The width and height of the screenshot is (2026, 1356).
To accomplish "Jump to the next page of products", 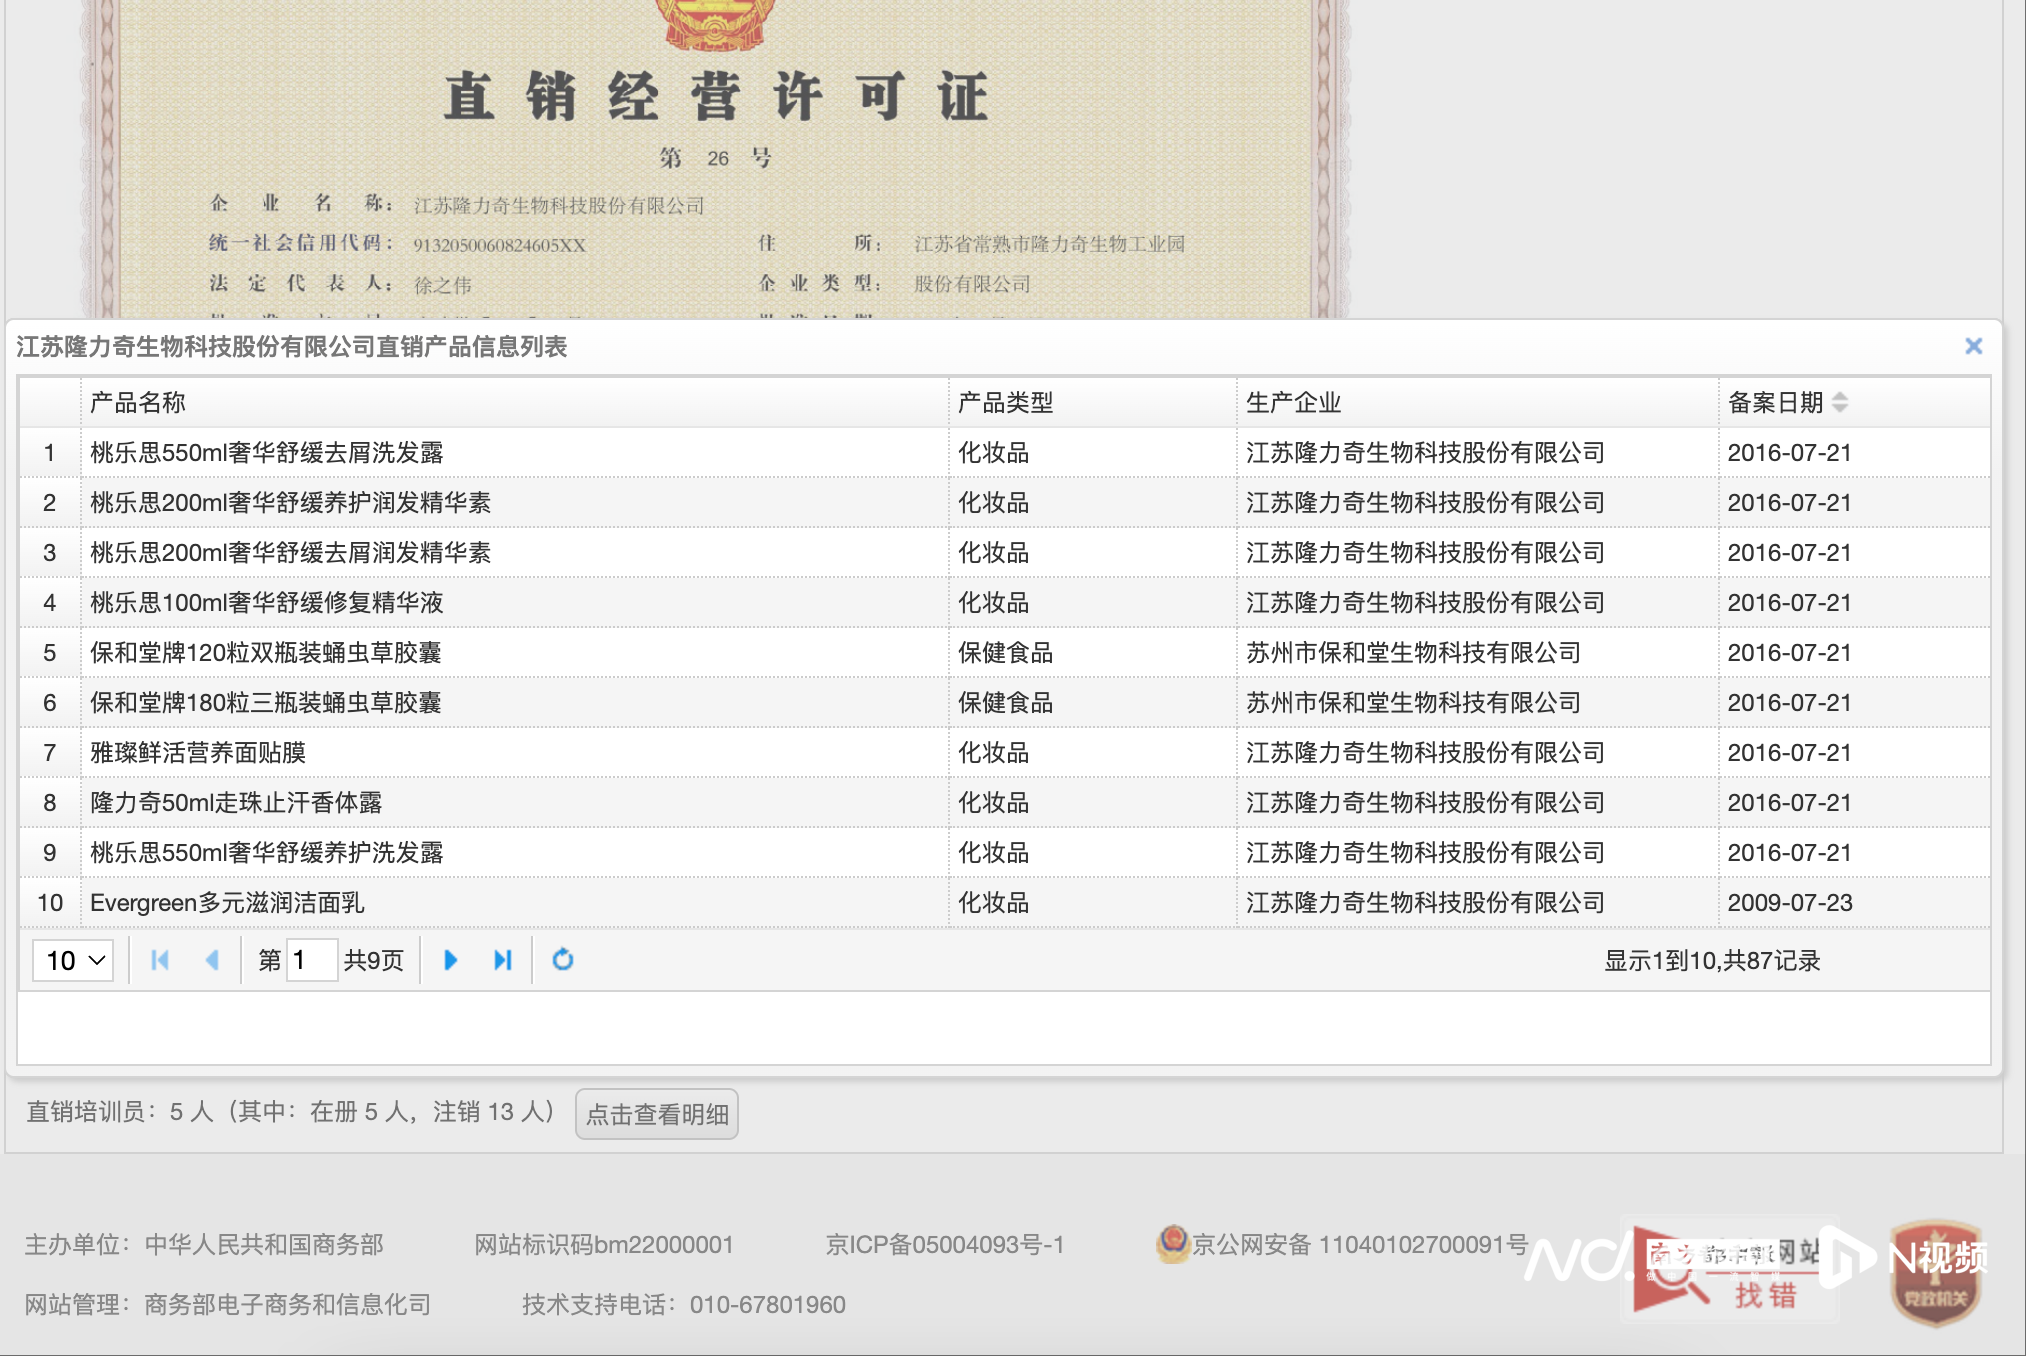I will coord(450,960).
